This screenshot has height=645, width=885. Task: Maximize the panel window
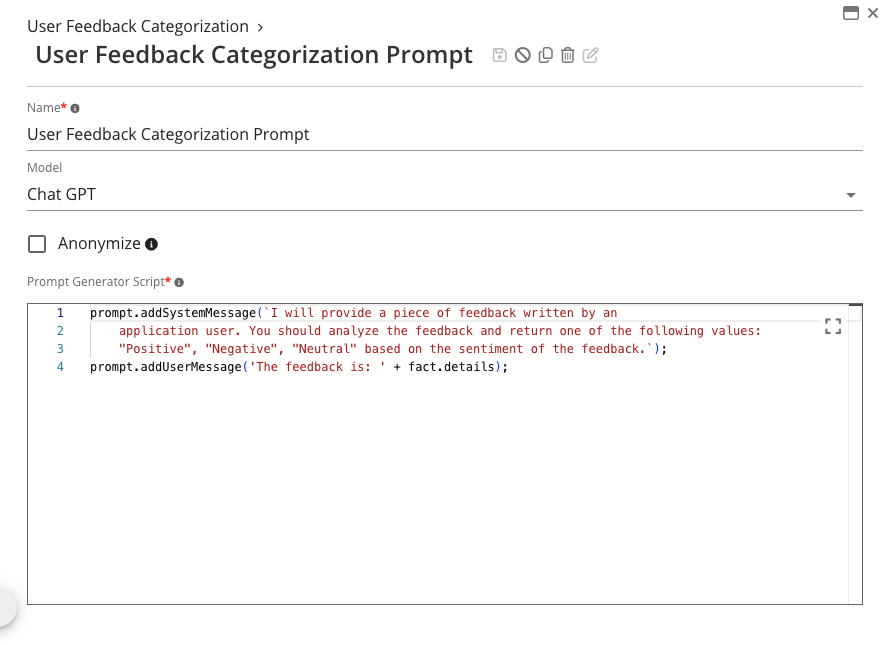pos(851,13)
